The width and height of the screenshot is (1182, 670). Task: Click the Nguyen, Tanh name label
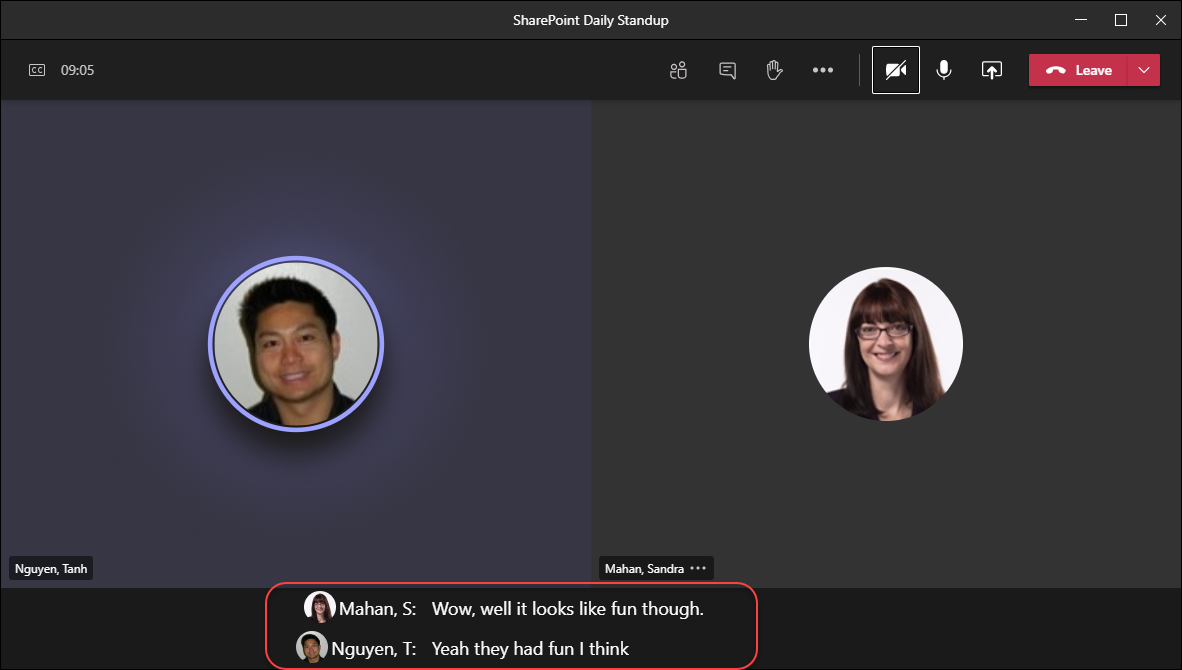(x=50, y=567)
